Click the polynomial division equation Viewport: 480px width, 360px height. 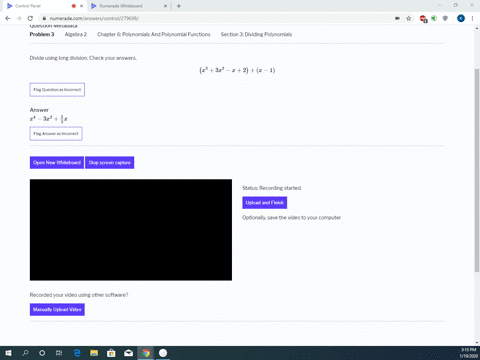pos(237,70)
